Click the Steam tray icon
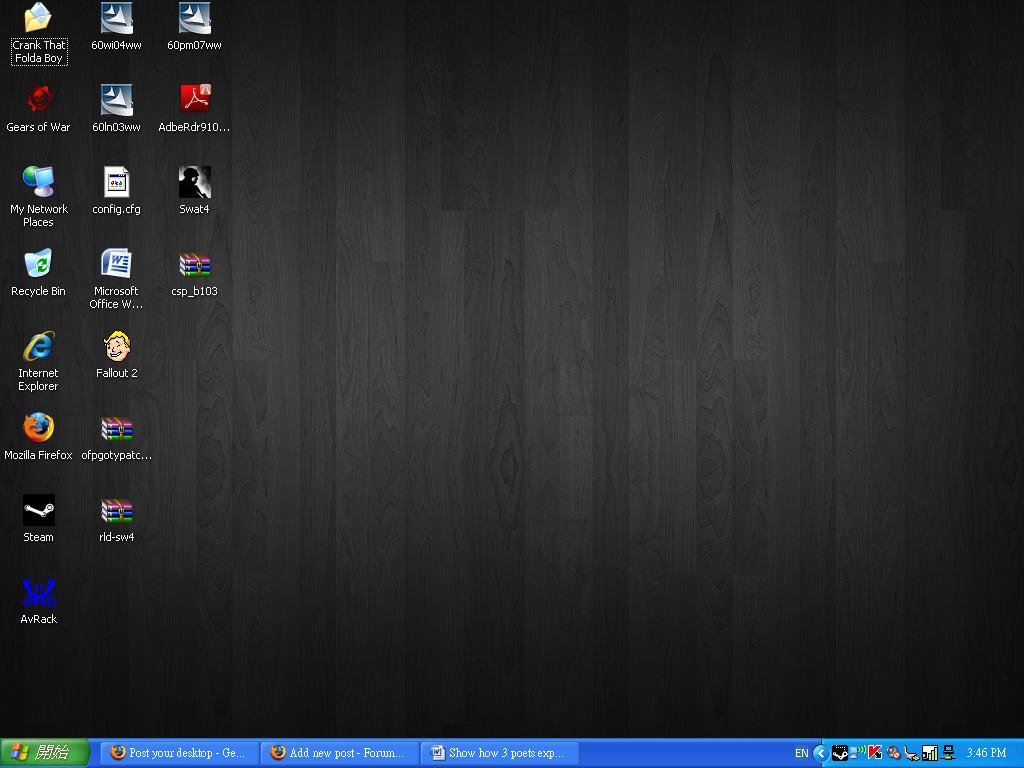Viewport: 1024px width, 768px height. pos(839,753)
